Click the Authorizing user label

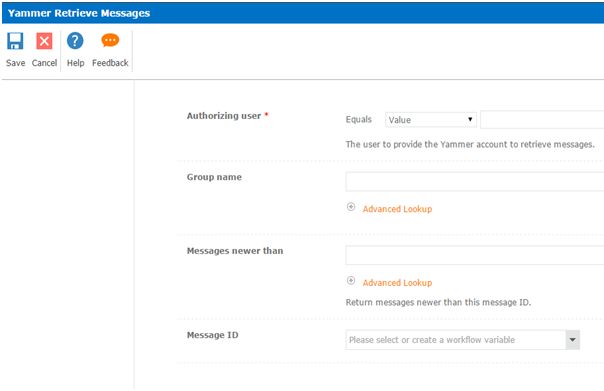224,116
